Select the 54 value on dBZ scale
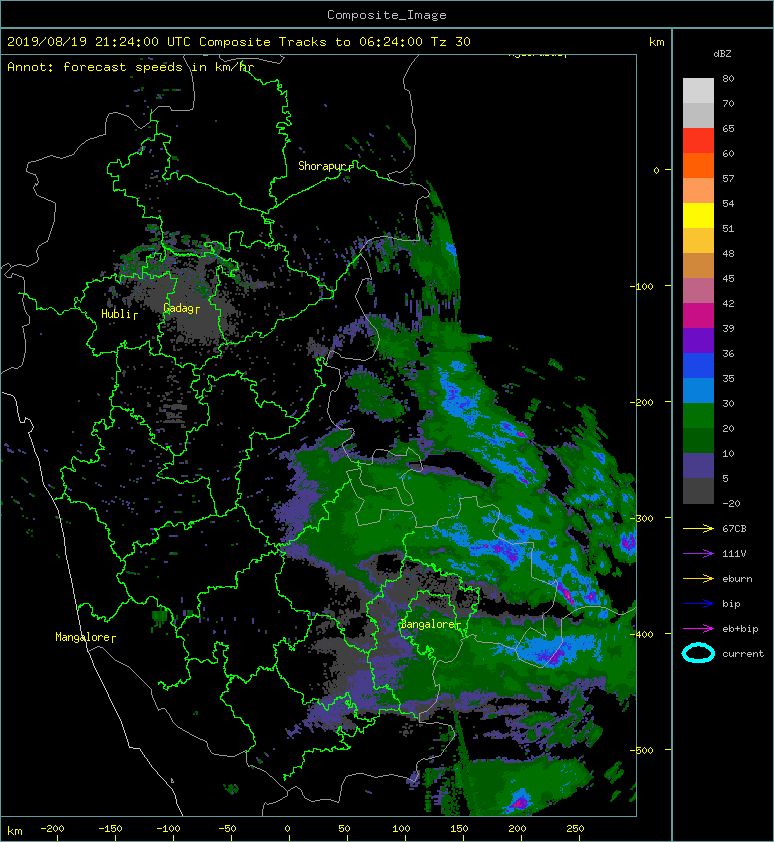The height and width of the screenshot is (842, 774). click(x=728, y=204)
